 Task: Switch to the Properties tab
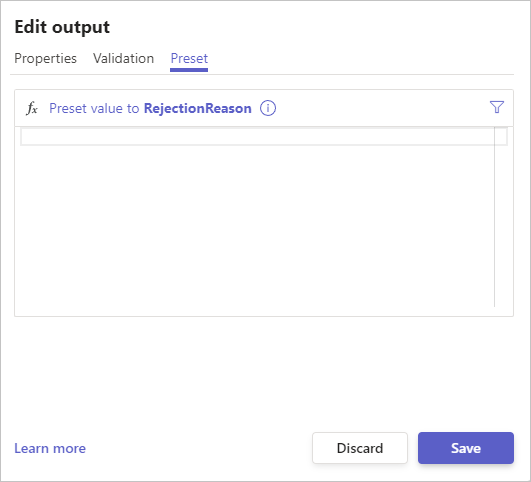(x=45, y=58)
